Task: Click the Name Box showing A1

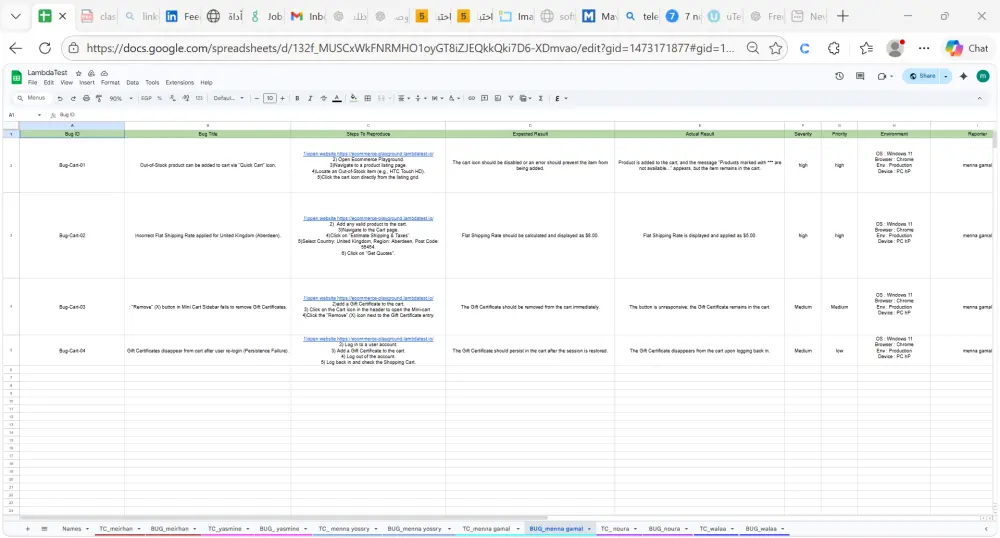Action: point(24,115)
